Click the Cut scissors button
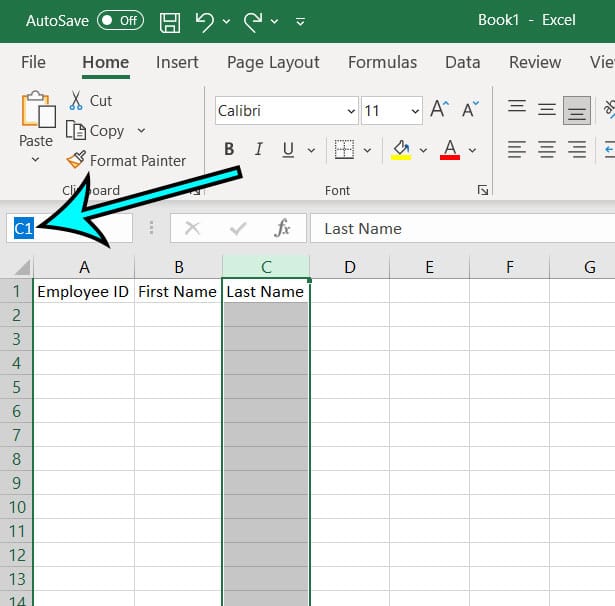 (x=91, y=101)
